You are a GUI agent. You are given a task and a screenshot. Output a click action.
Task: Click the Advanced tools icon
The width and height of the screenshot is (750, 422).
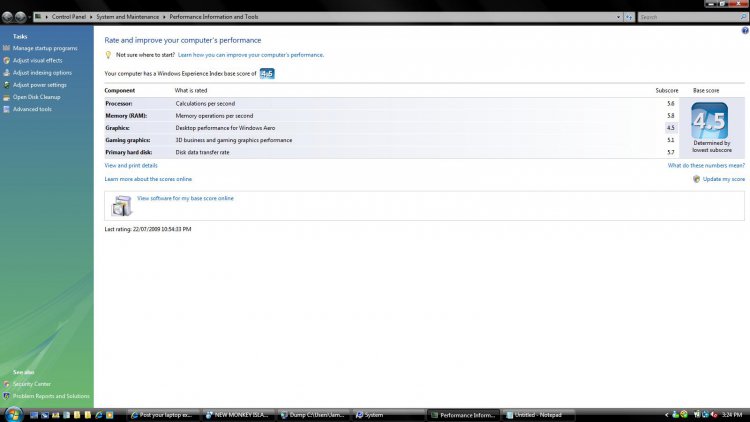(x=6, y=109)
